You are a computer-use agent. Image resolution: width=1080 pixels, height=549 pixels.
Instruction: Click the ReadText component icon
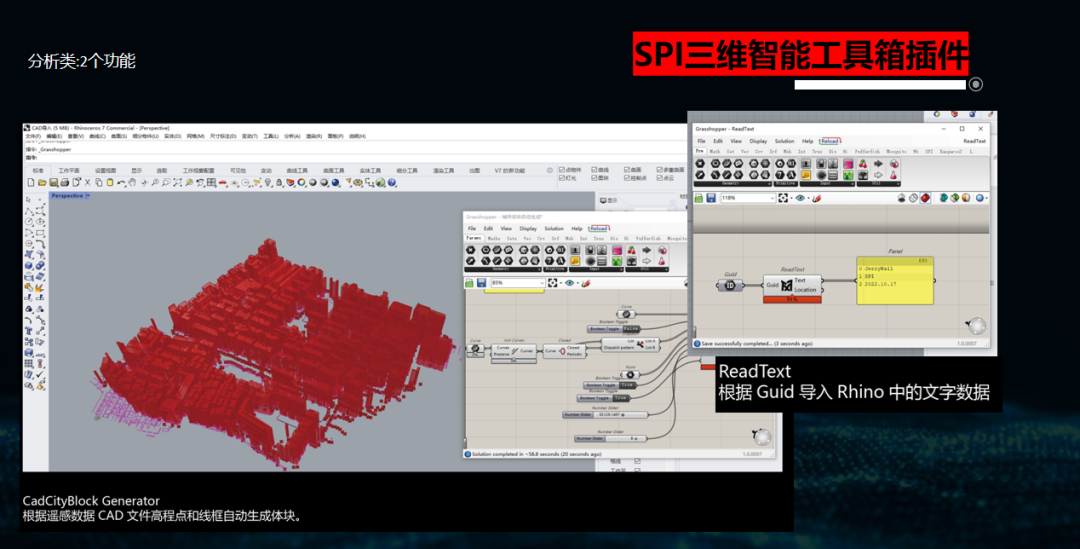click(x=786, y=286)
